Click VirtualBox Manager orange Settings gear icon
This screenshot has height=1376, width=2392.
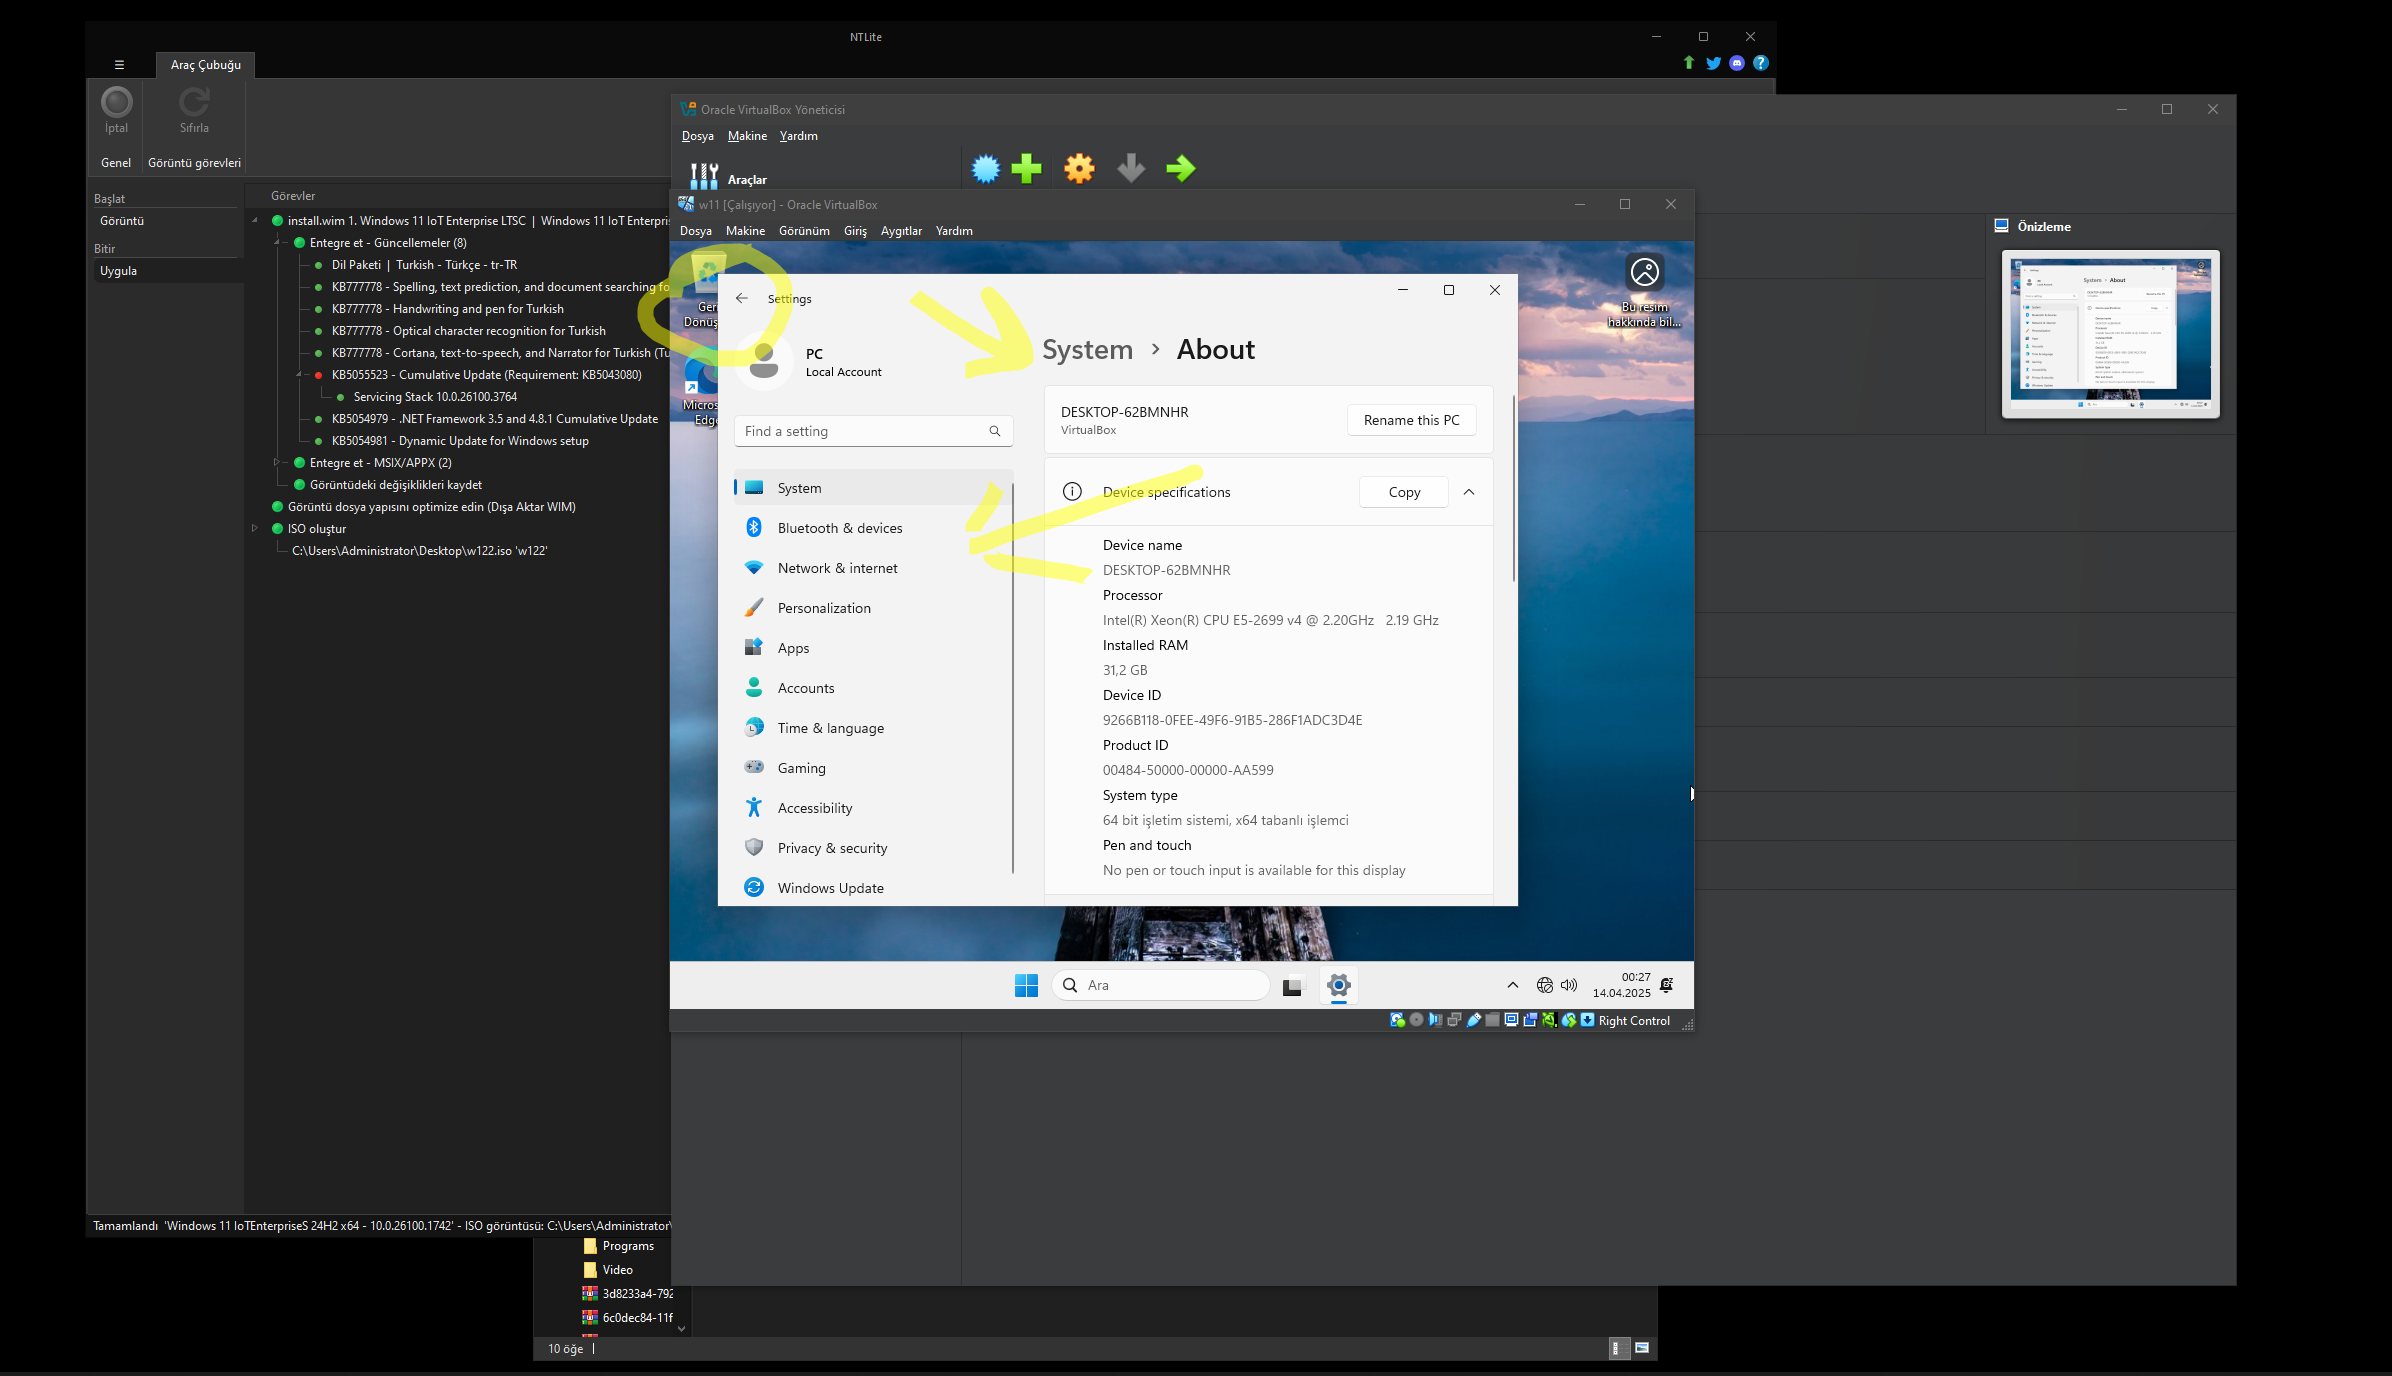(x=1079, y=168)
